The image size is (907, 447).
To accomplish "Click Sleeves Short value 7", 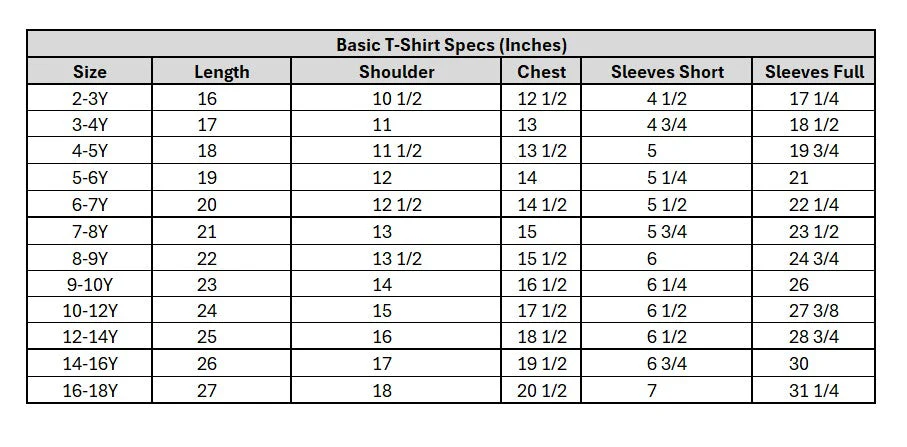I will point(652,390).
